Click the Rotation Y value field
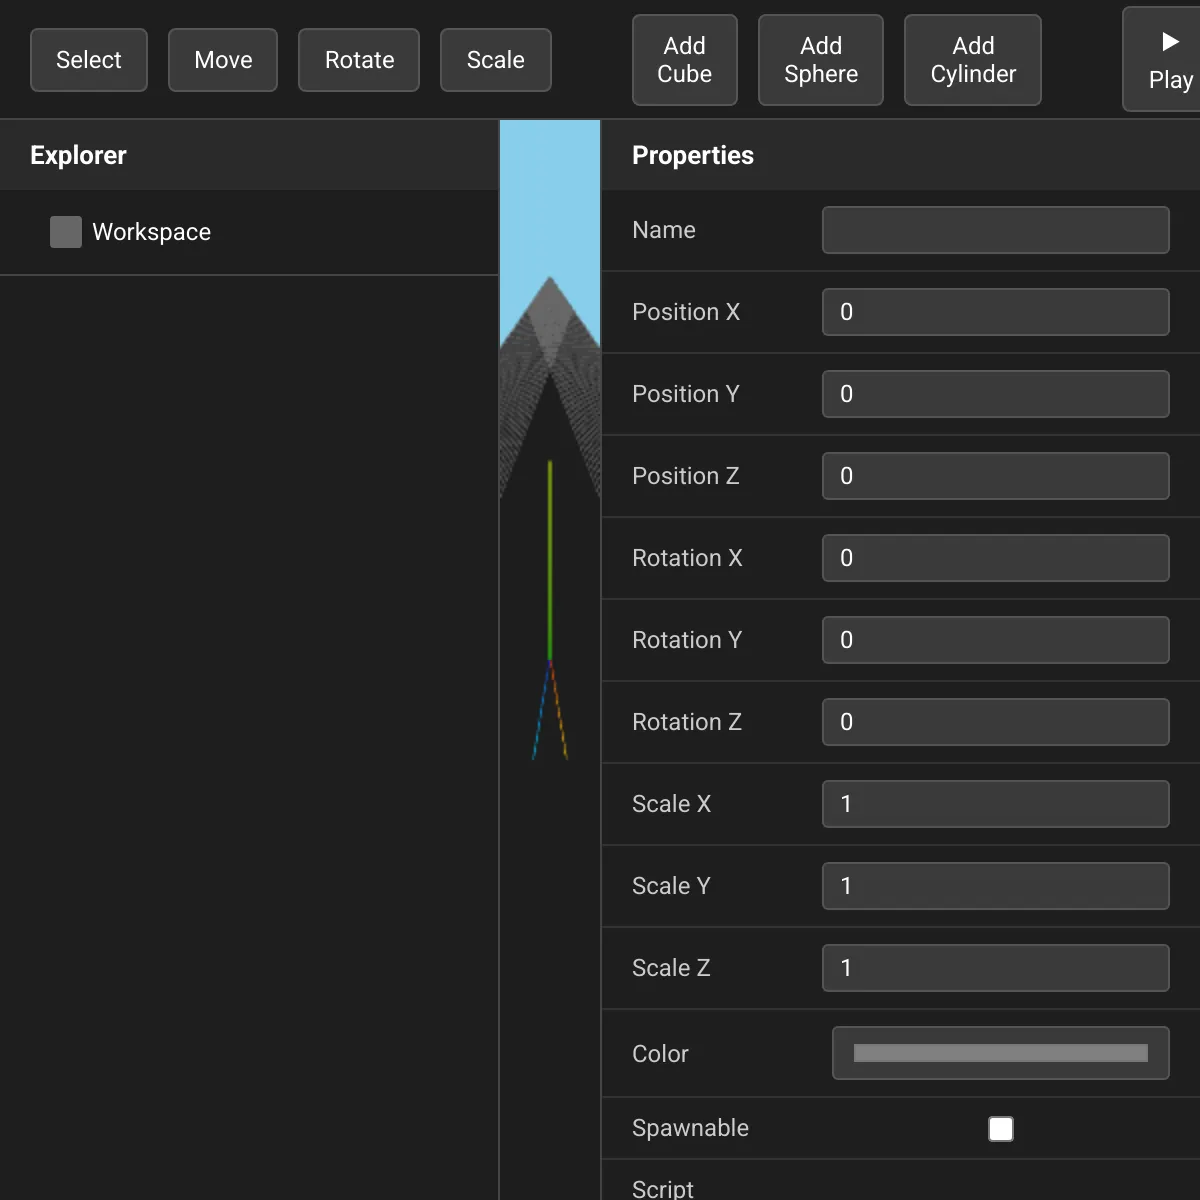 tap(995, 640)
